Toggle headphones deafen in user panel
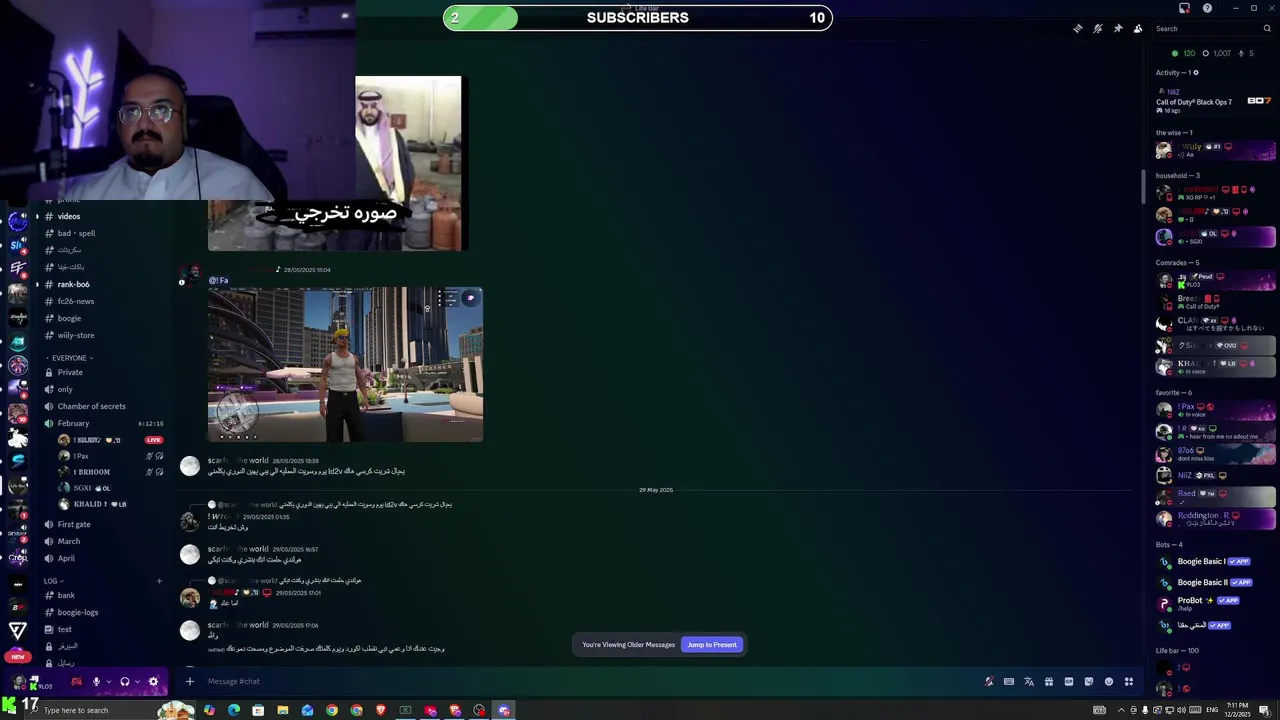Viewport: 1280px width, 720px height. pos(125,682)
